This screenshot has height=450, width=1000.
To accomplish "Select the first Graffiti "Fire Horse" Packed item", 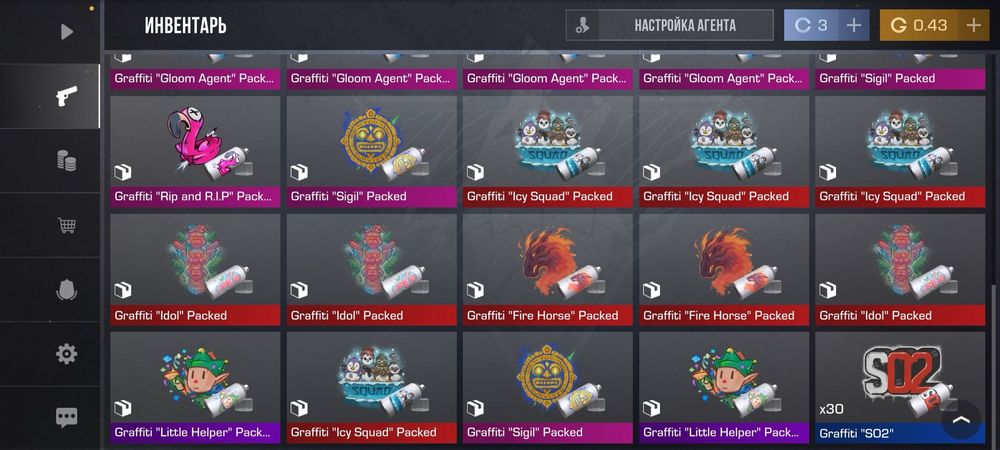I will [548, 270].
